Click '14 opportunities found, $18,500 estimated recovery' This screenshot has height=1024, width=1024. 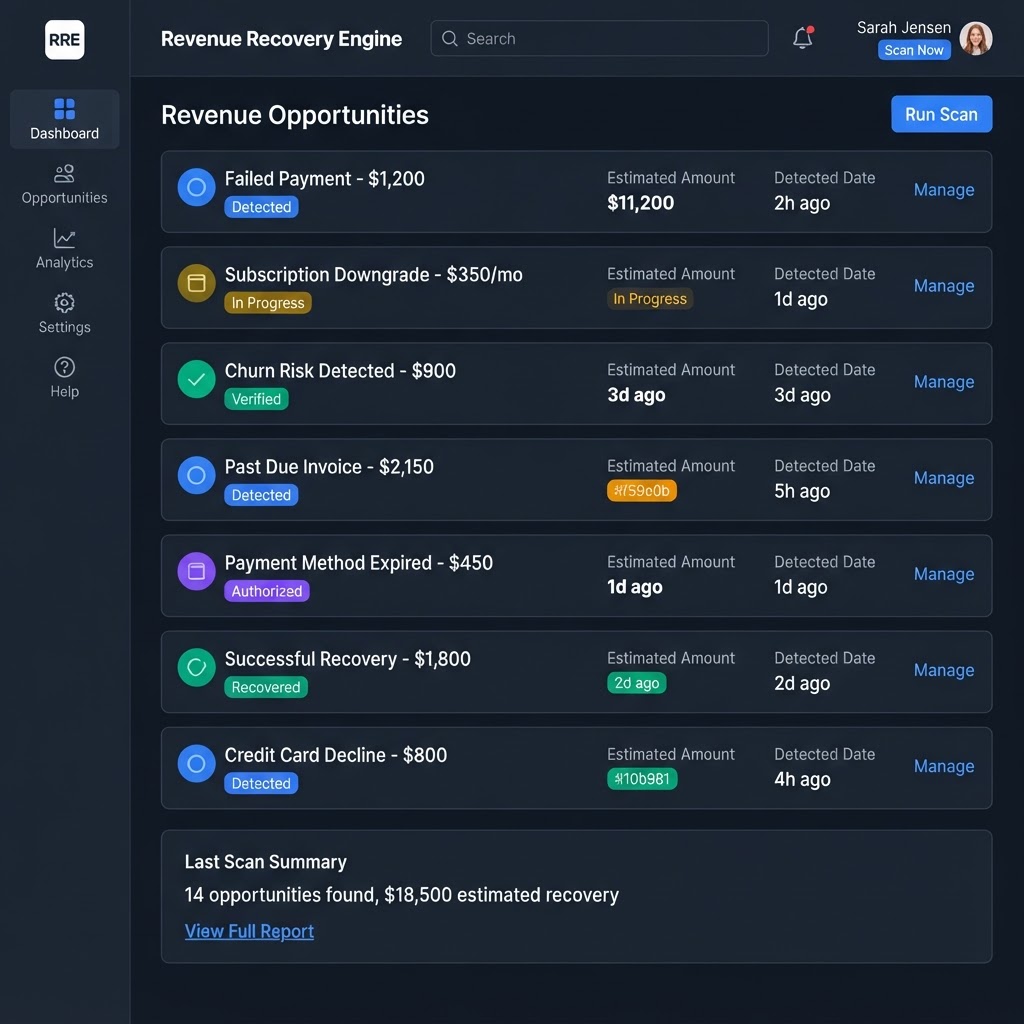click(402, 895)
